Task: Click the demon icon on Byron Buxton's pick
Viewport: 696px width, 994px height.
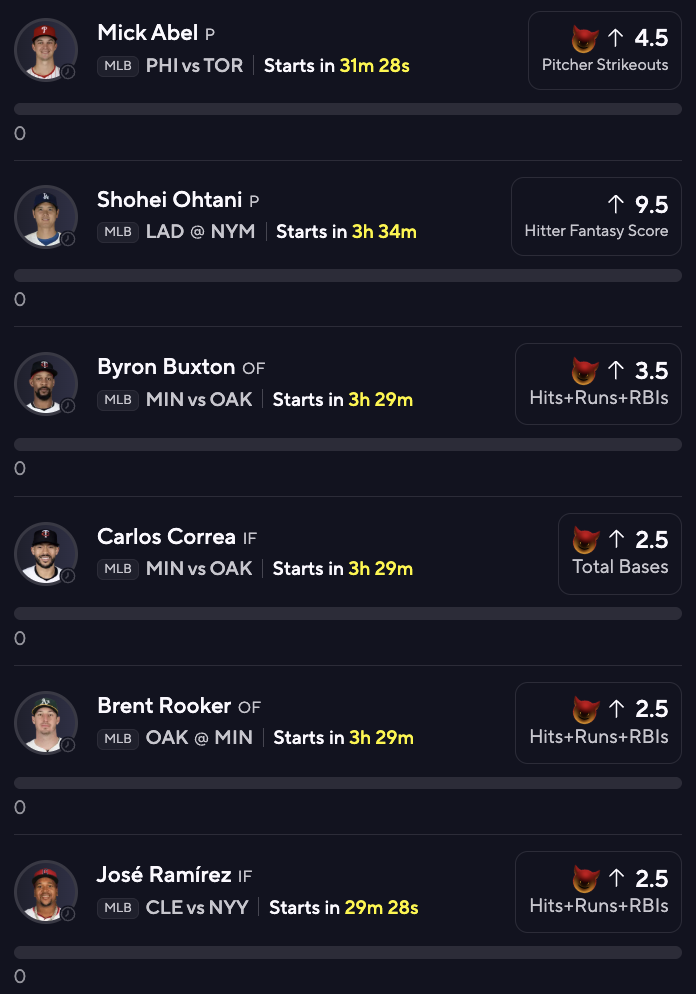Action: coord(584,371)
